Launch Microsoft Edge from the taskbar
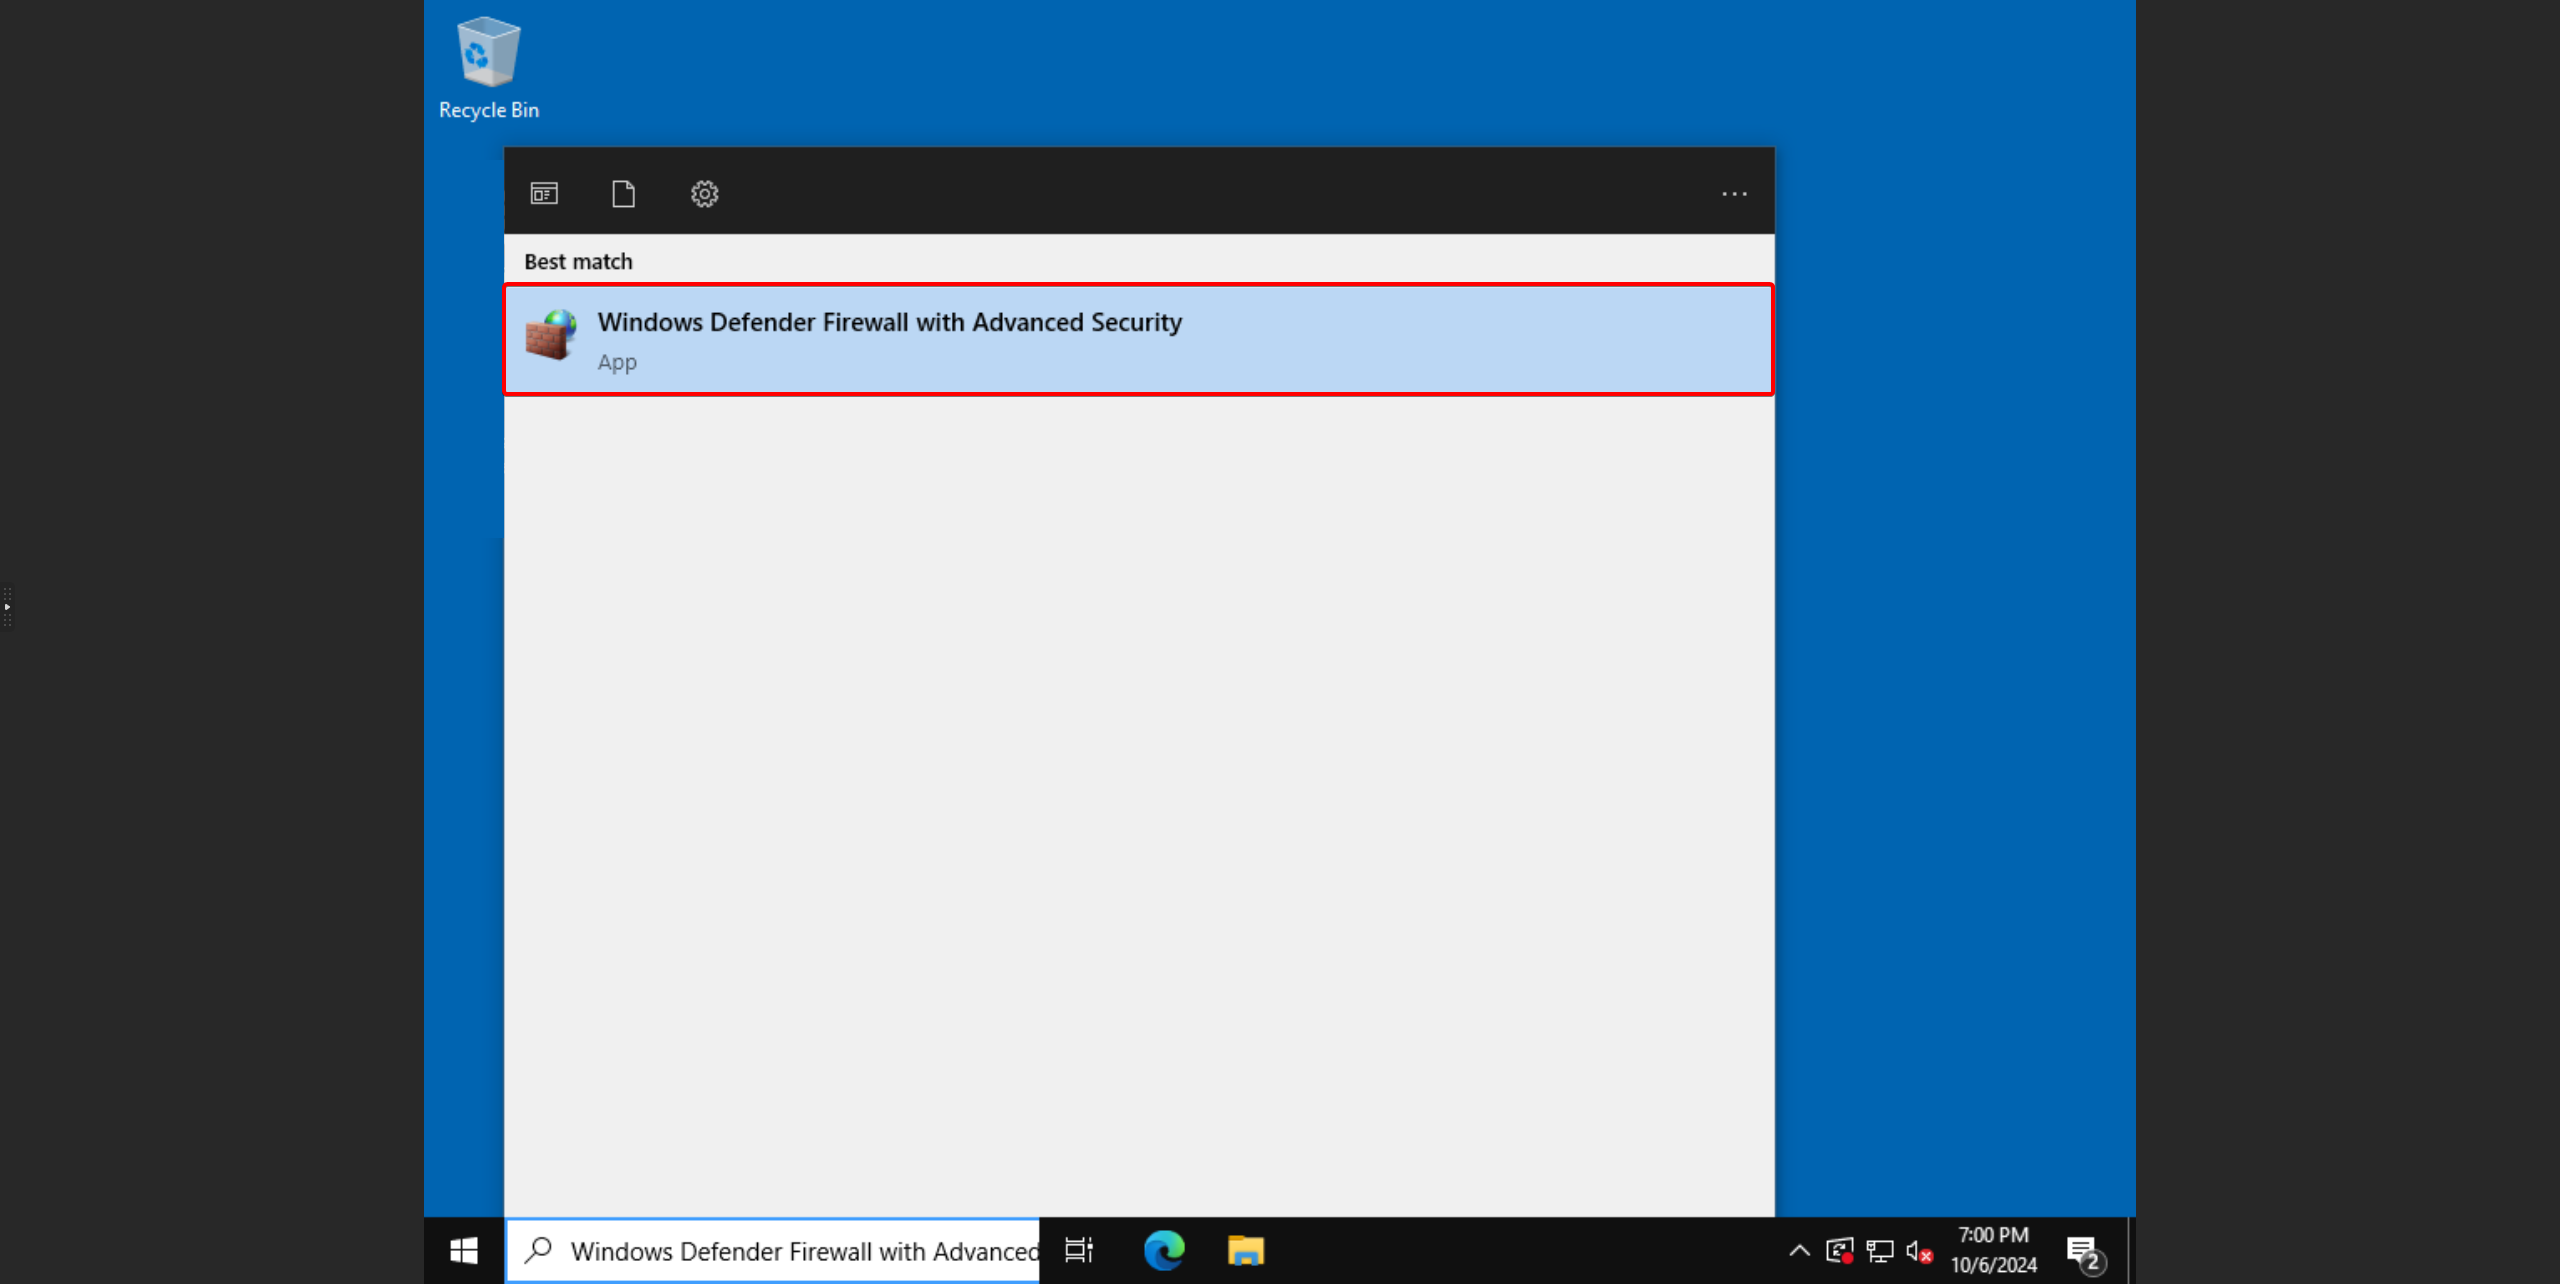2560x1284 pixels. click(1164, 1250)
